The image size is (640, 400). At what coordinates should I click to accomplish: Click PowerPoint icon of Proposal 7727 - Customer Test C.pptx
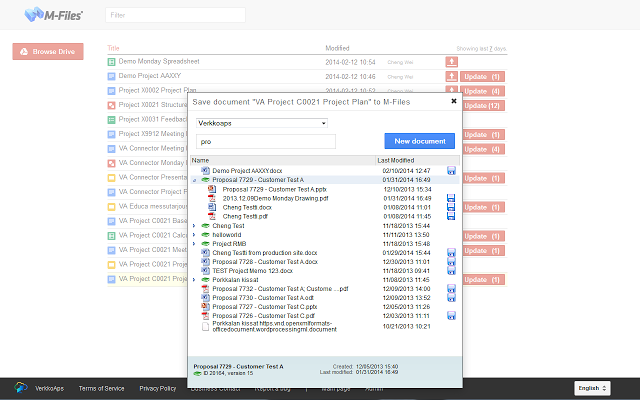pos(205,306)
